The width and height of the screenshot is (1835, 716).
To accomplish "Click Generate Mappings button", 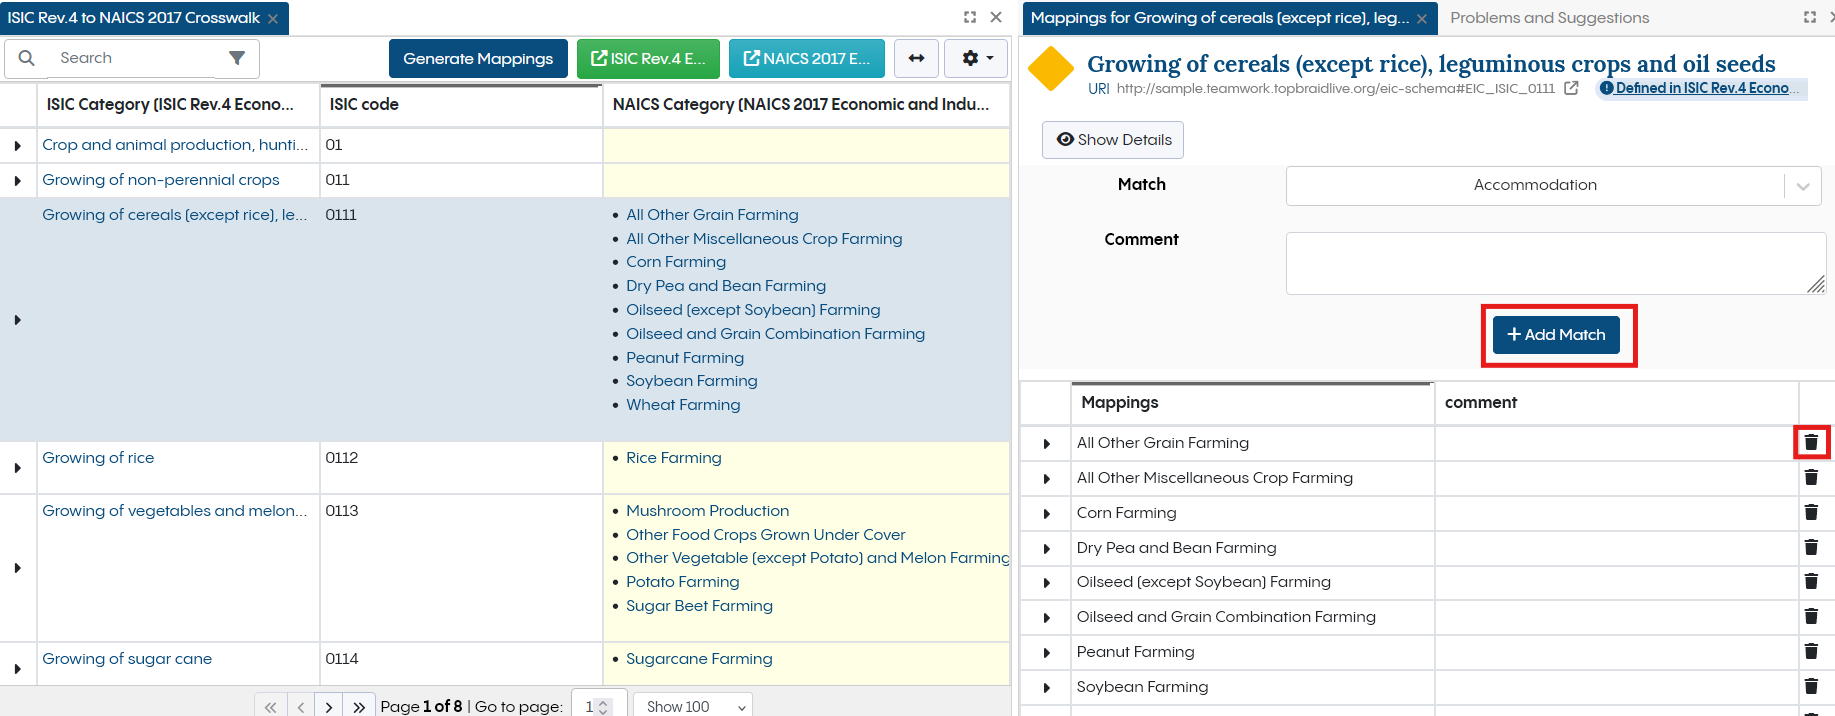I will (x=478, y=59).
